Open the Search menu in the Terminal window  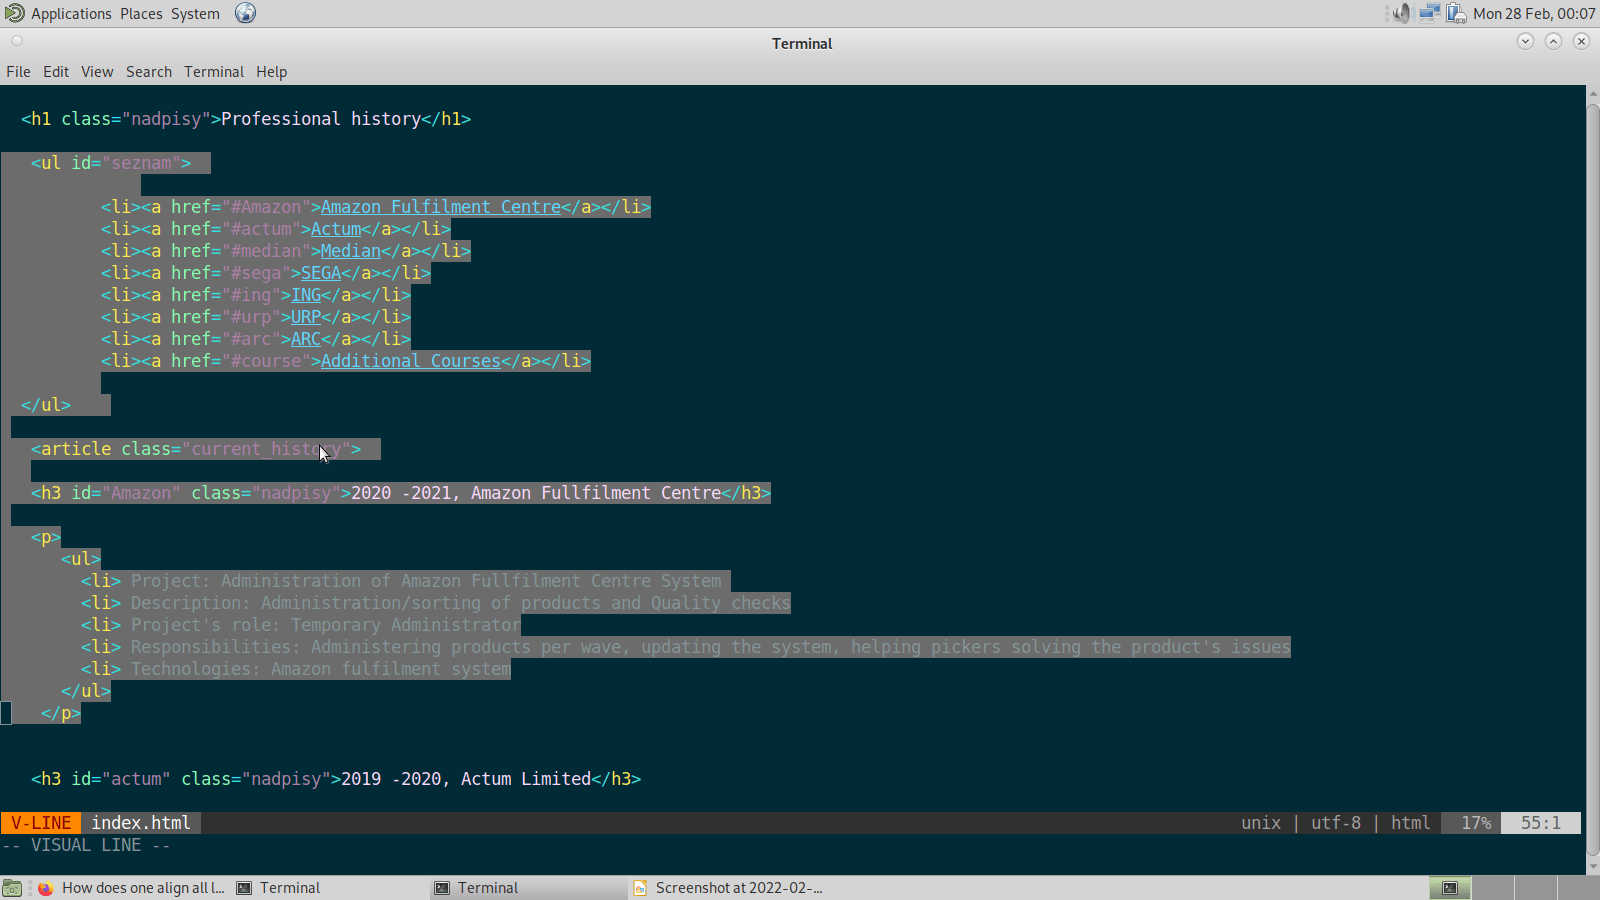point(148,71)
